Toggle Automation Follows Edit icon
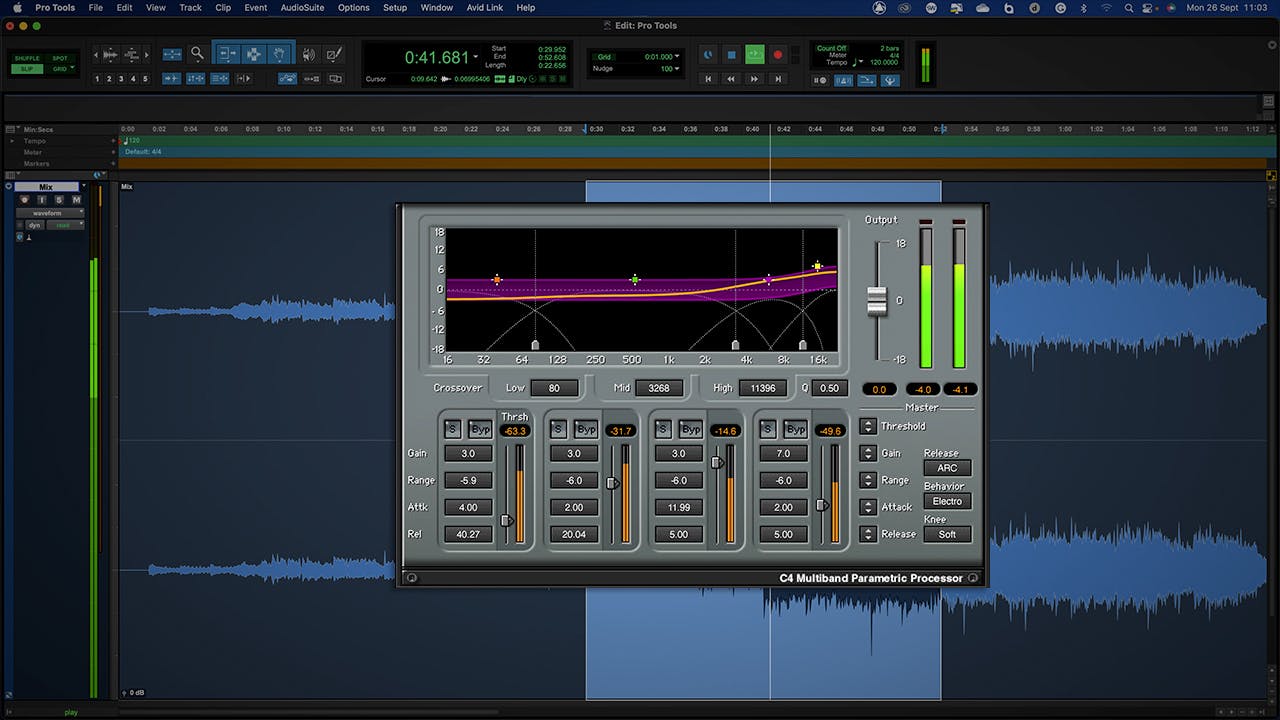Viewport: 1280px width, 720px height. [x=288, y=78]
